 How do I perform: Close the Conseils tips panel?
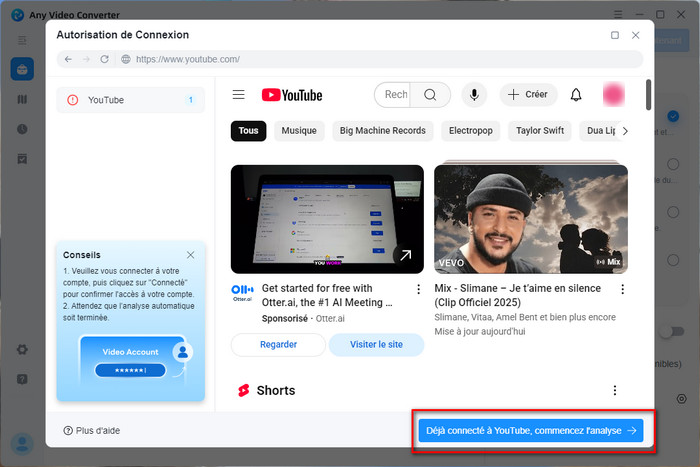[x=191, y=255]
